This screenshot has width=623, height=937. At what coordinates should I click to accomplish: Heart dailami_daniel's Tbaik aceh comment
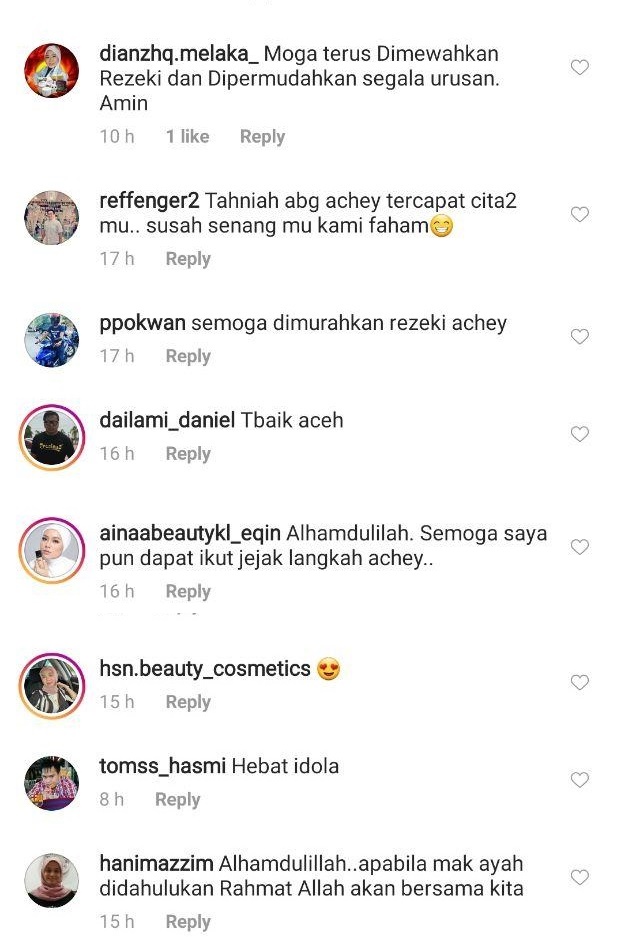579,434
